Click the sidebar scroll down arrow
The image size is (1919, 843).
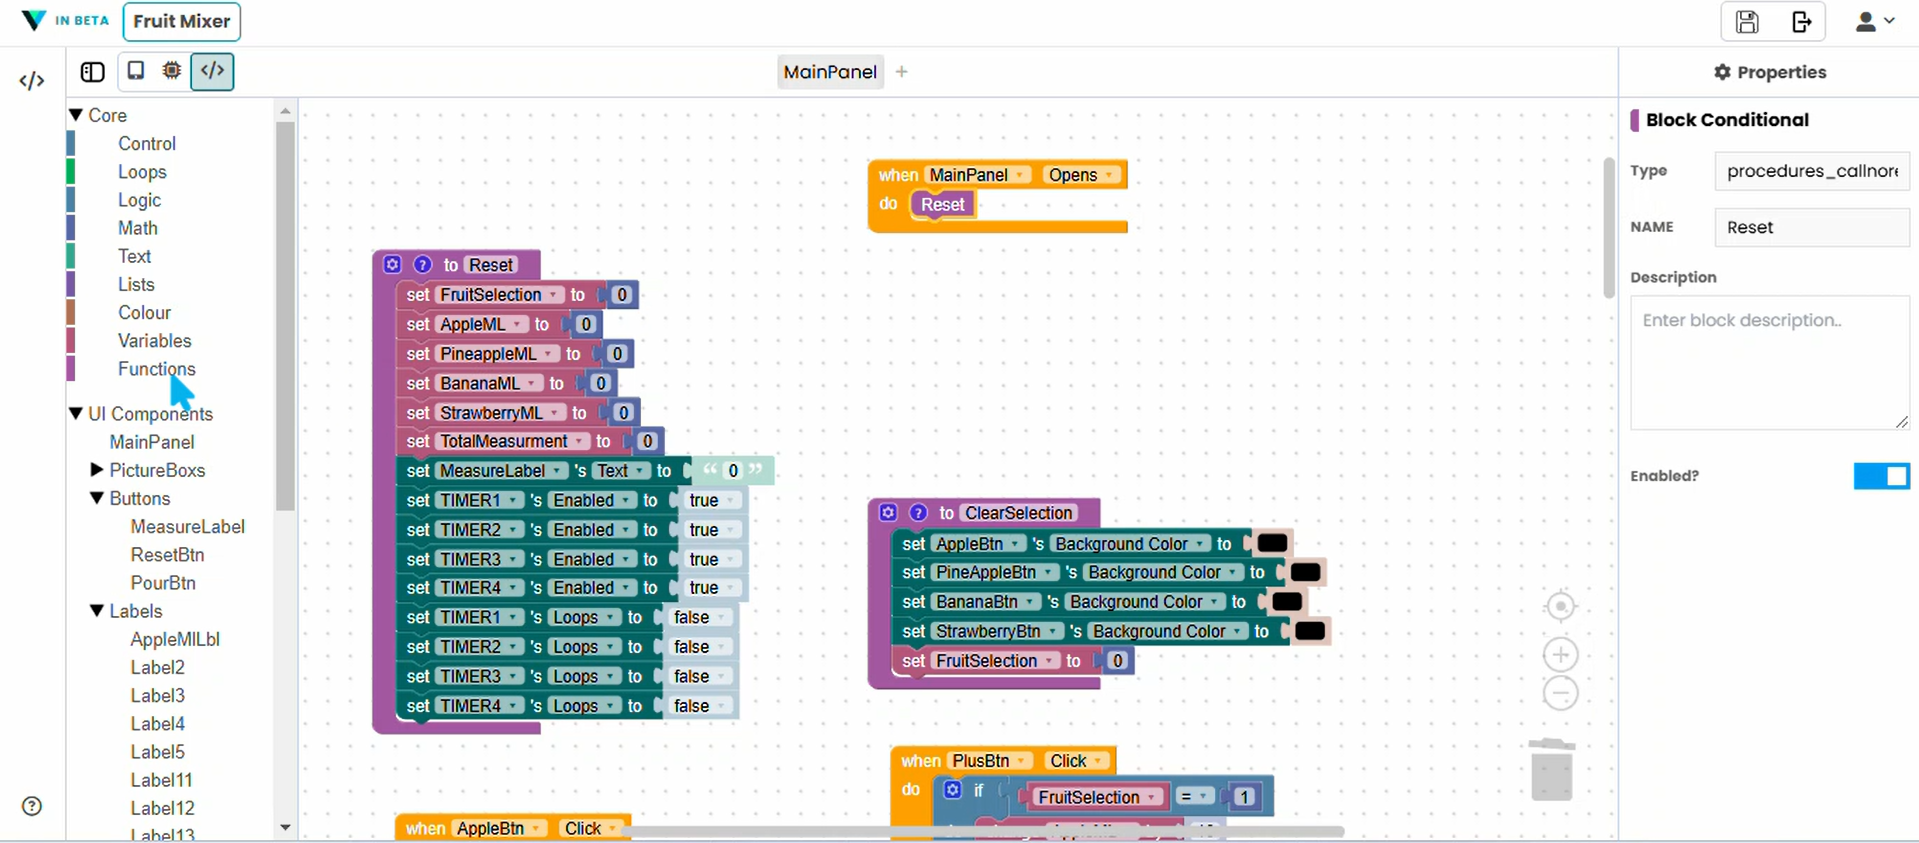click(285, 827)
